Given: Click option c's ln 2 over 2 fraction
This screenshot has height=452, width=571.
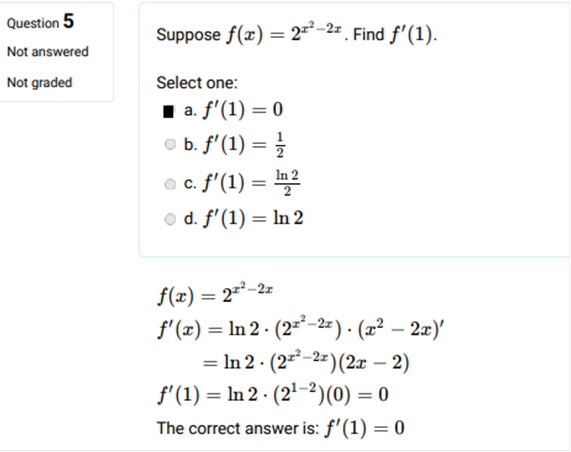Looking at the screenshot, I should (x=287, y=183).
